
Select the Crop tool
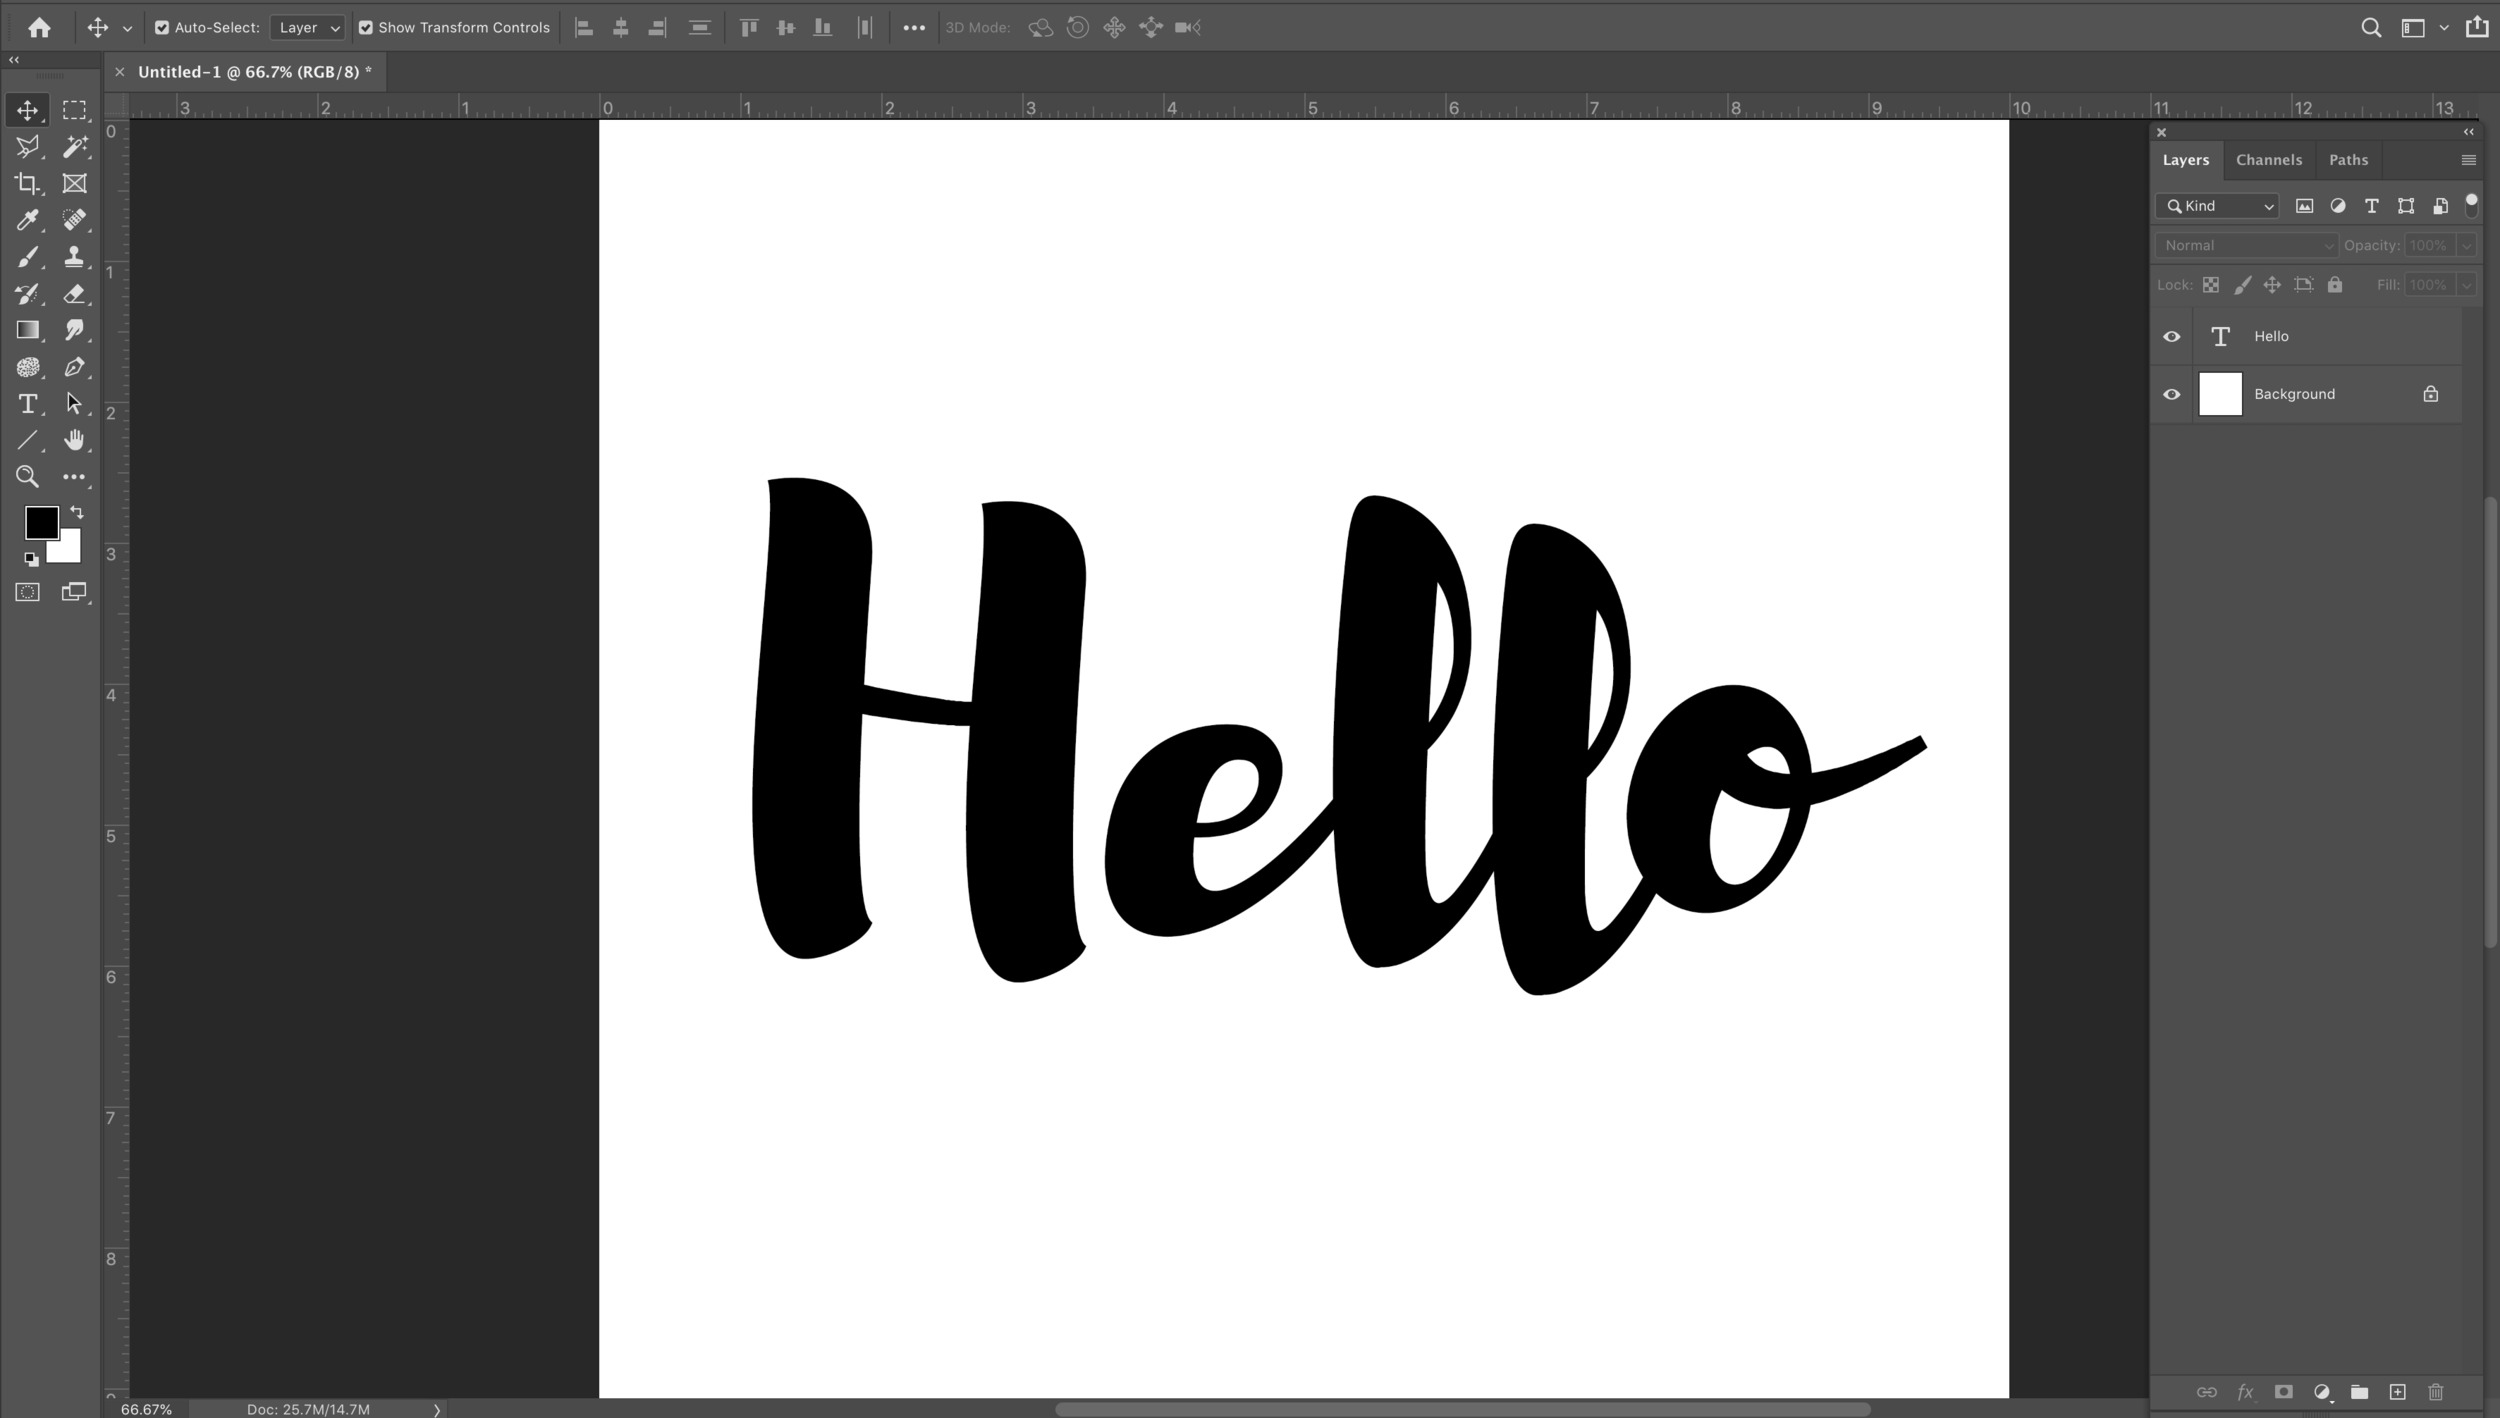coord(28,183)
